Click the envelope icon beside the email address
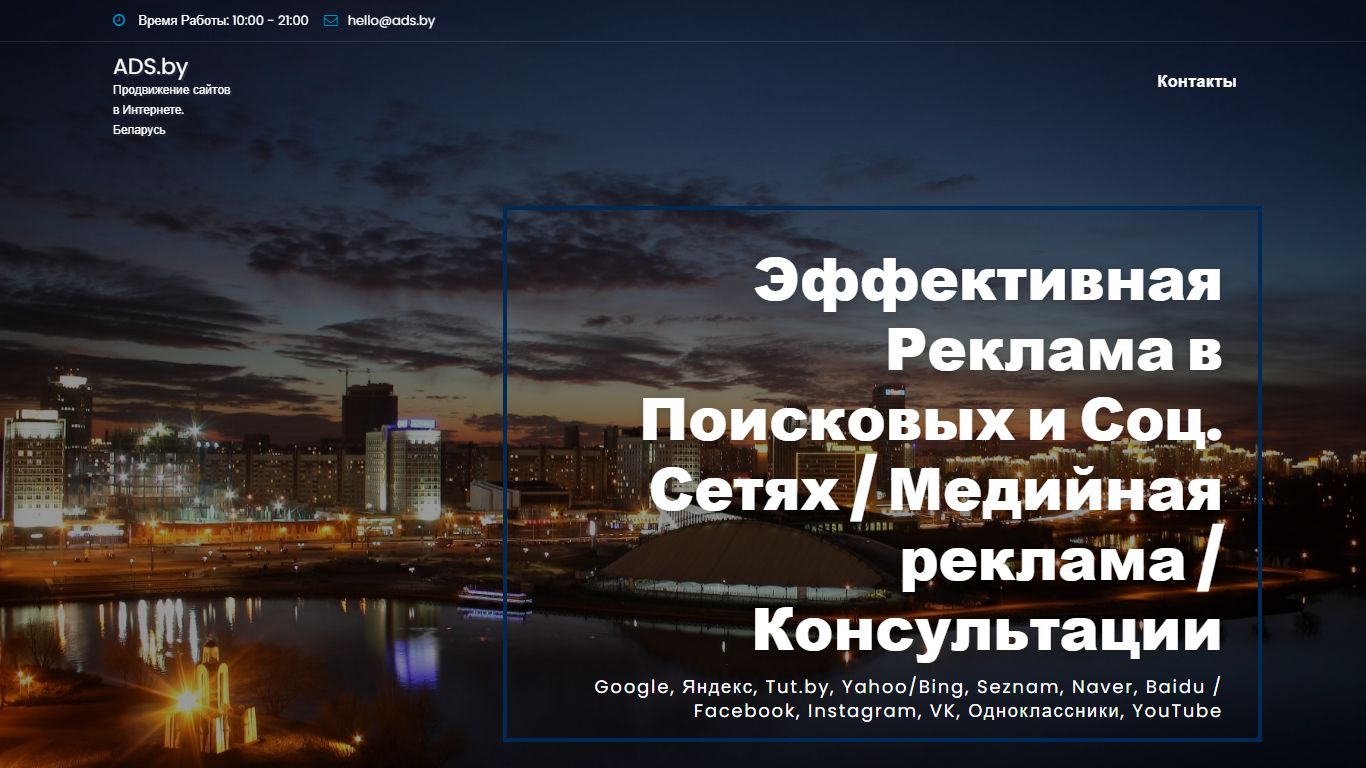 pos(331,20)
